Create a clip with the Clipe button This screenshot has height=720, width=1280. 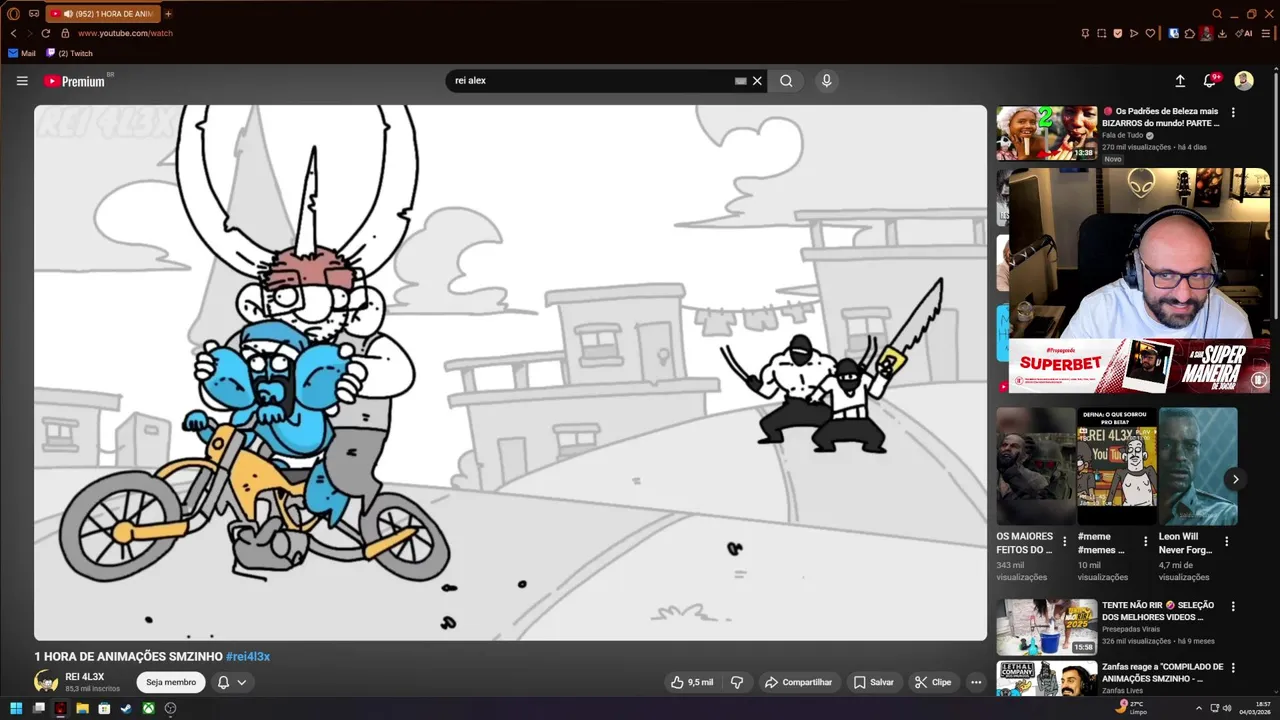(x=933, y=682)
